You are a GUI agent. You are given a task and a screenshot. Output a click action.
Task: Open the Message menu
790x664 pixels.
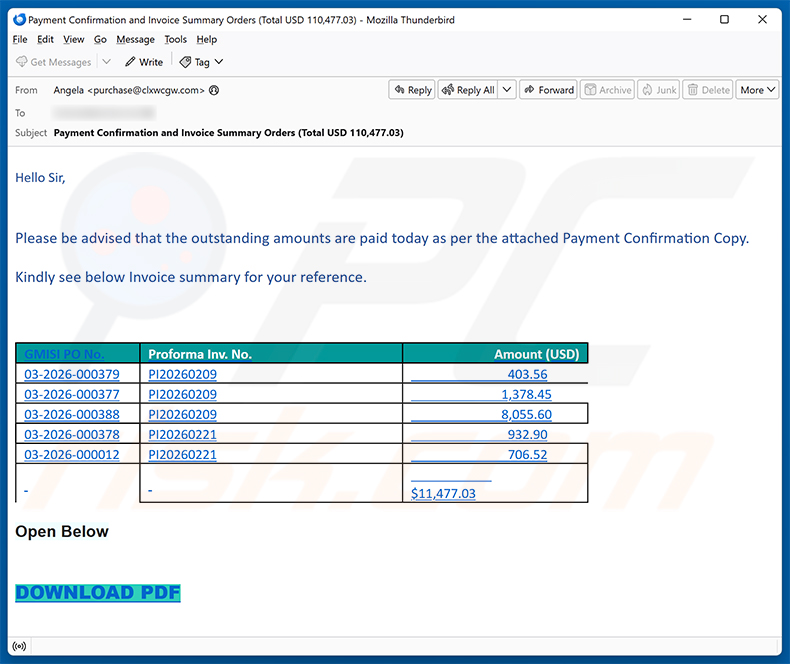[x=136, y=39]
